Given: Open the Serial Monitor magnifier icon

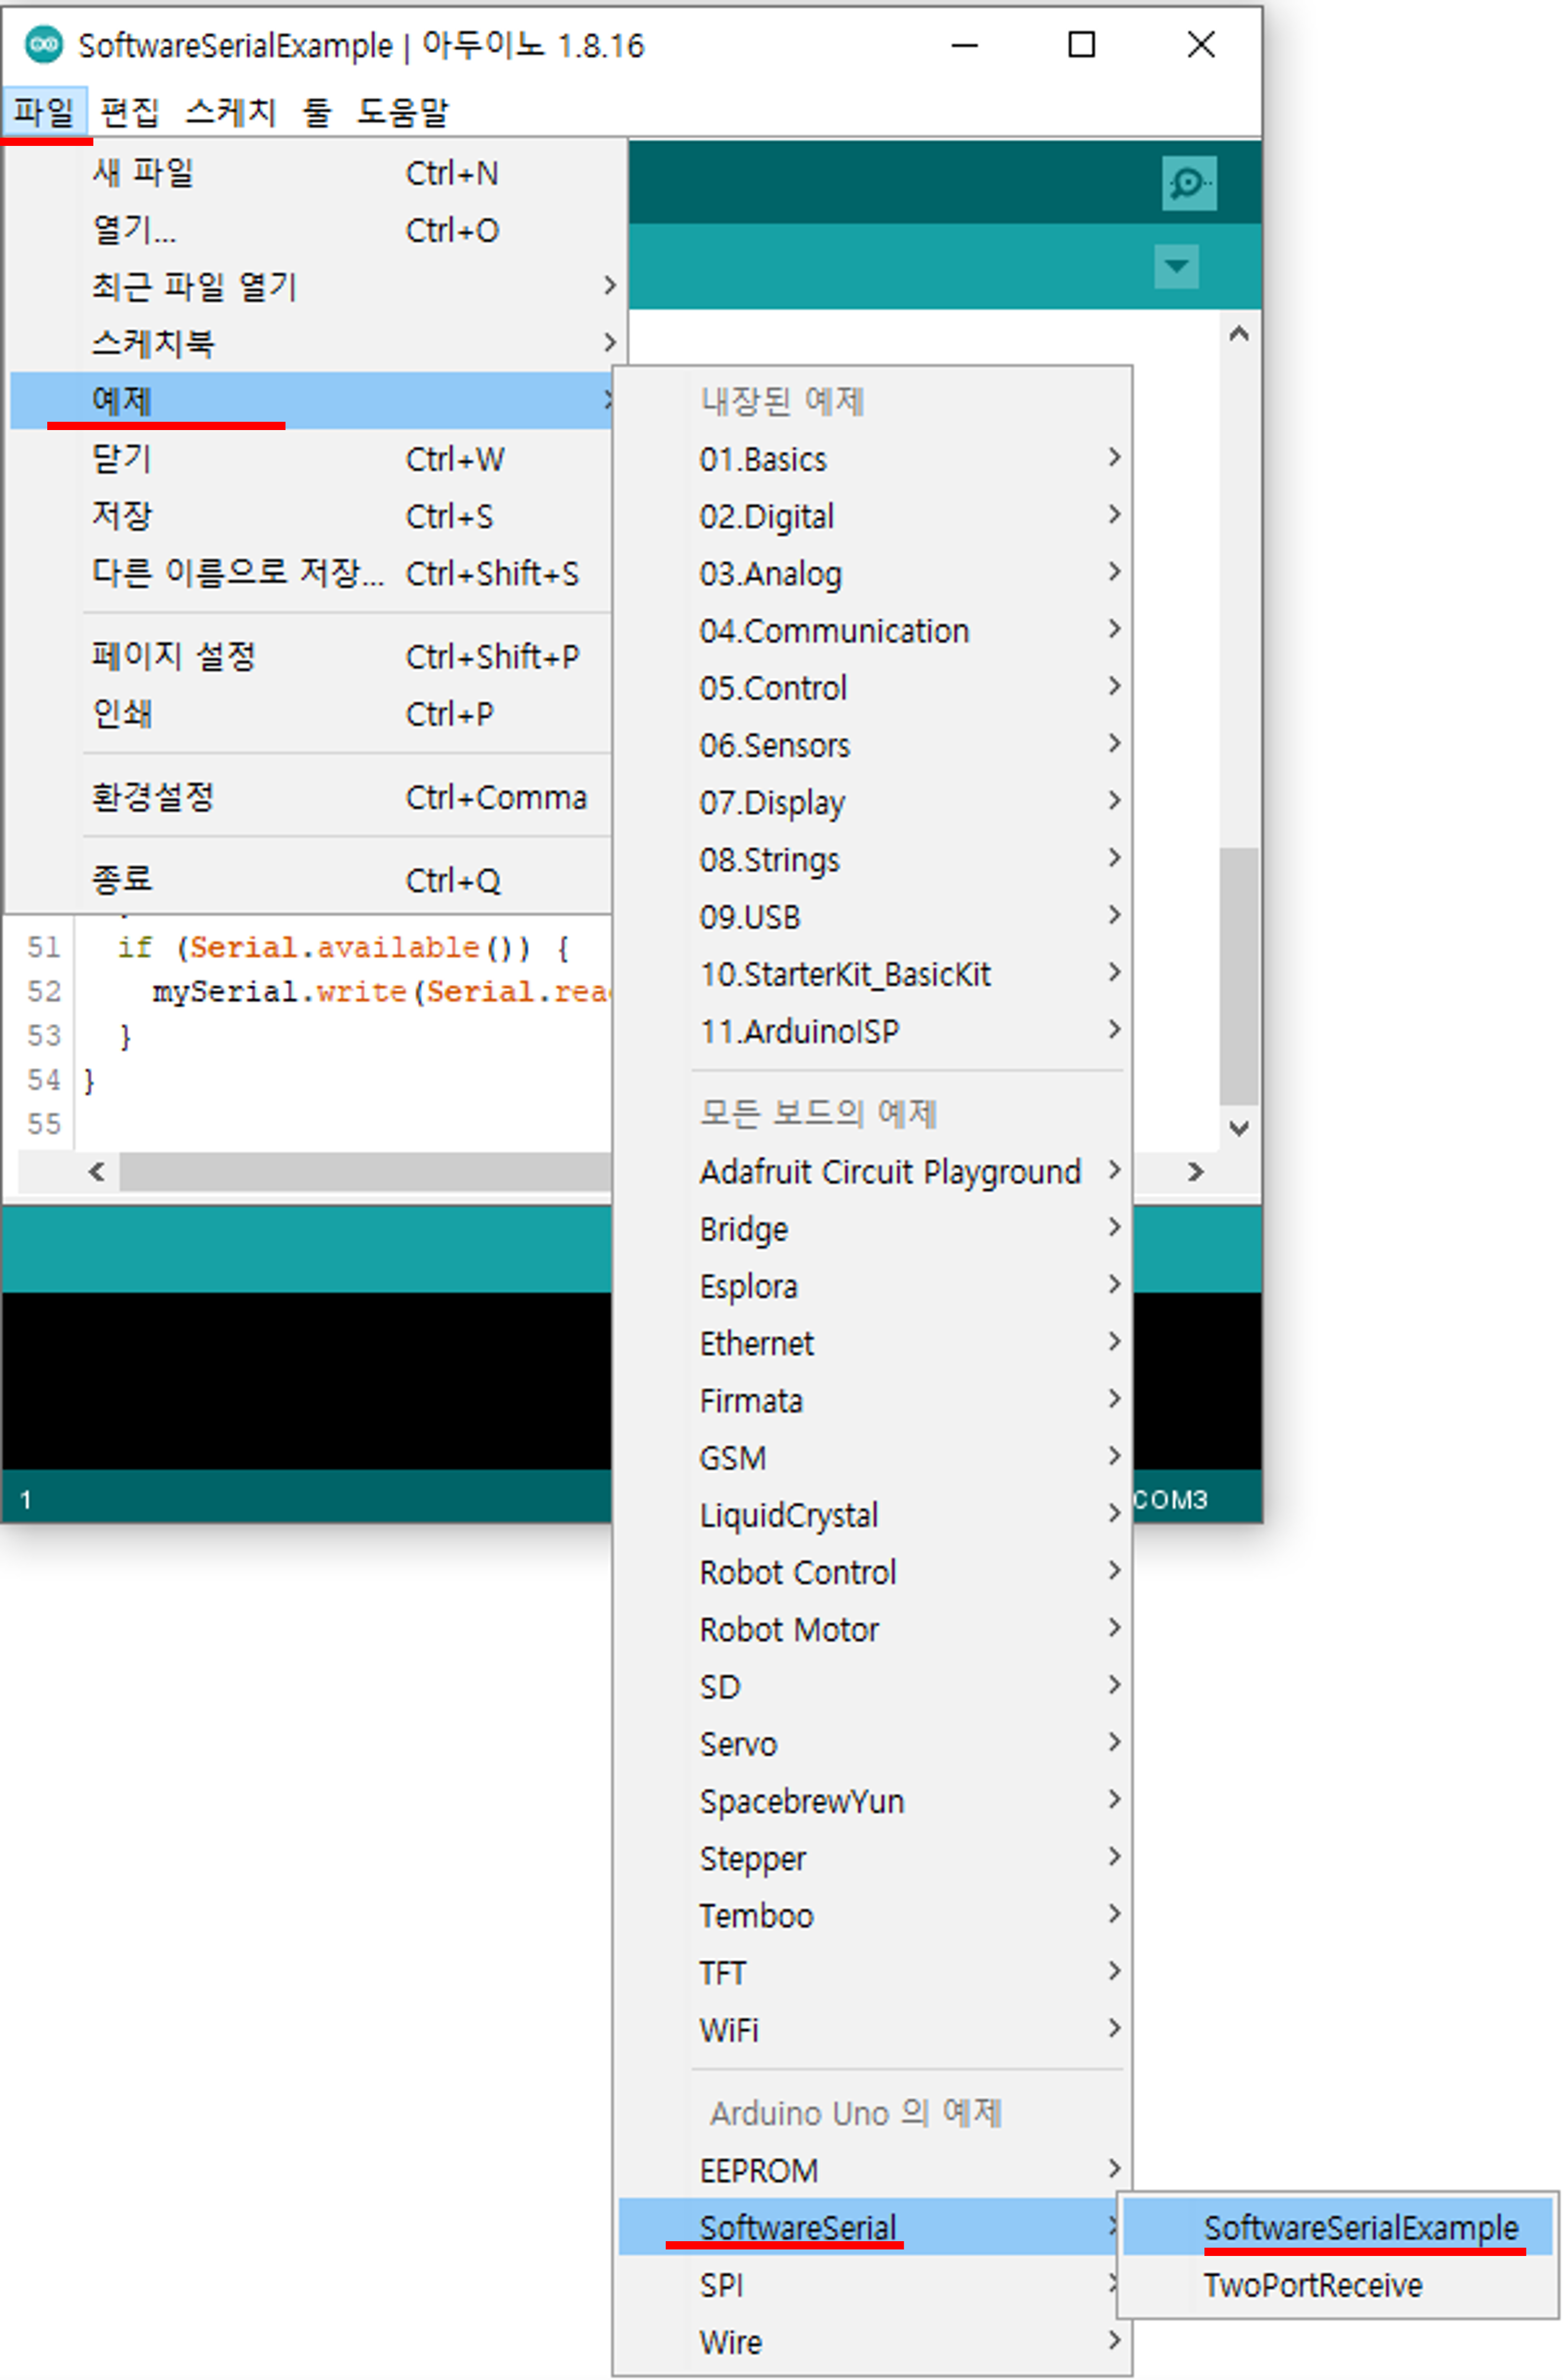Looking at the screenshot, I should pos(1188,183).
